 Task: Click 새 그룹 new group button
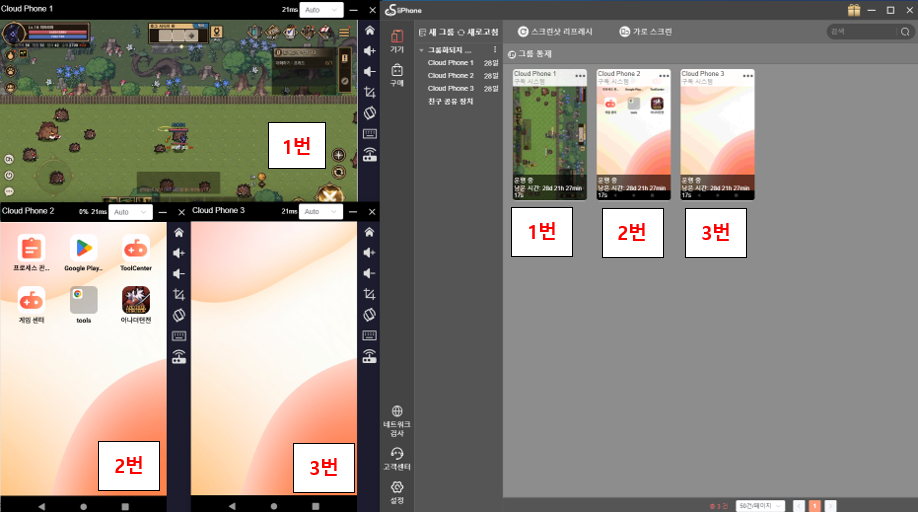(436, 32)
